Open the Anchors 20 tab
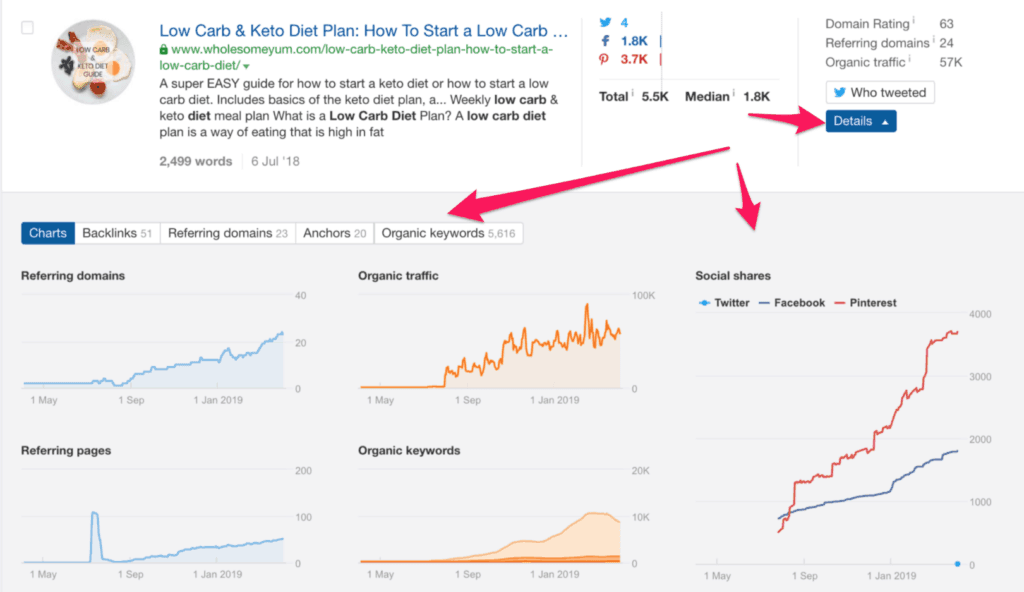1024x592 pixels. tap(334, 232)
